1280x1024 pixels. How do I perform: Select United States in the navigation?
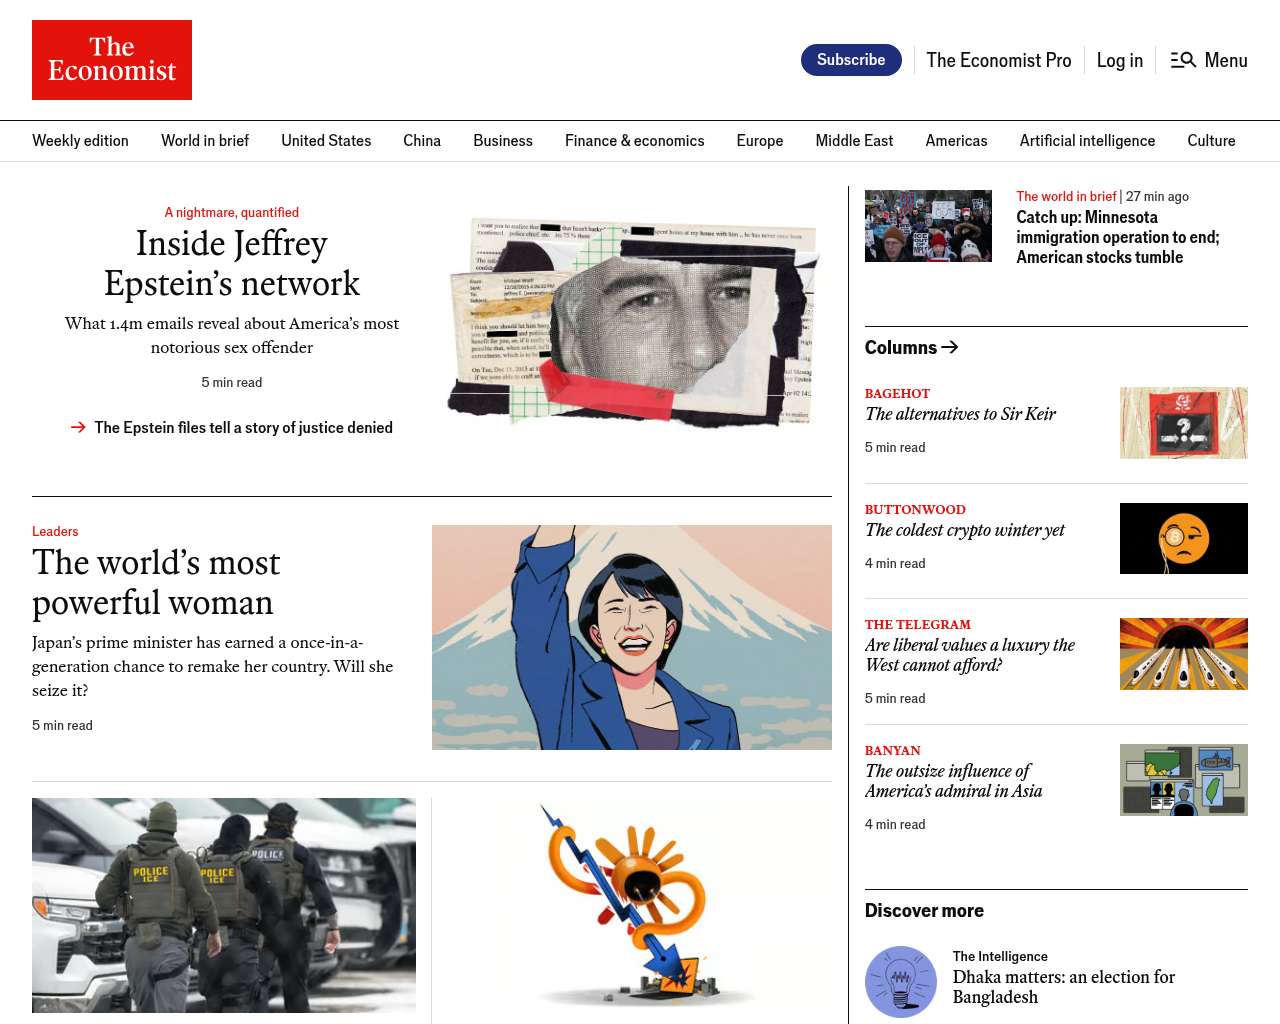point(326,141)
